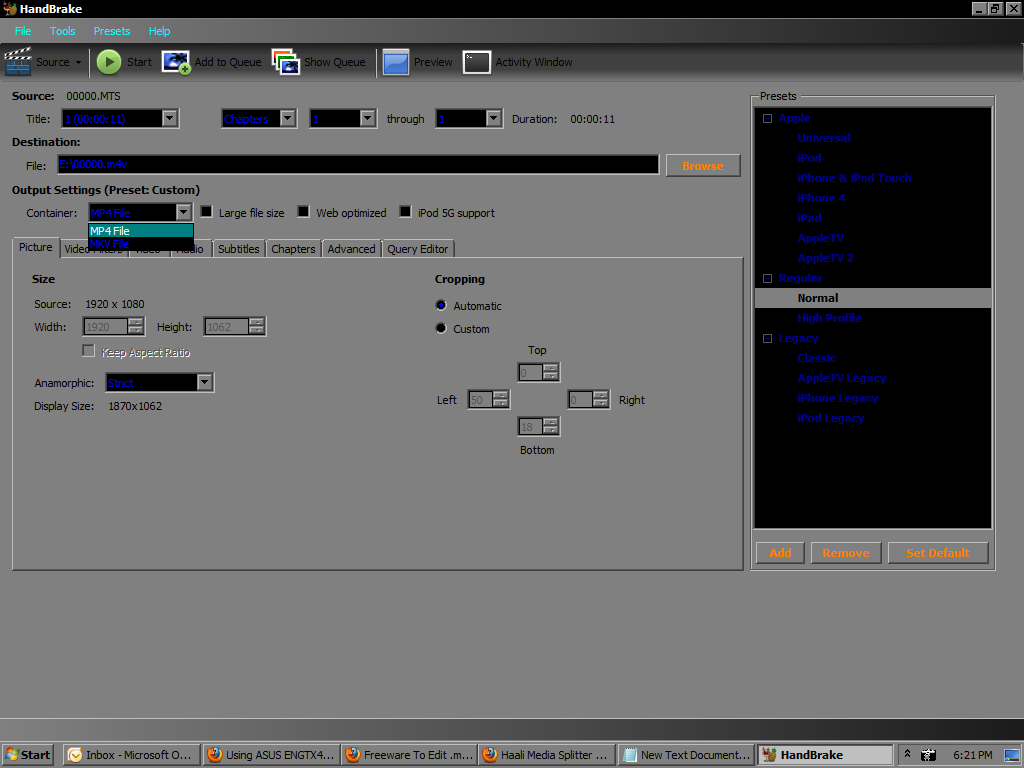Switch to New Text Document taskbar item
This screenshot has height=768, width=1024.
pyautogui.click(x=686, y=755)
